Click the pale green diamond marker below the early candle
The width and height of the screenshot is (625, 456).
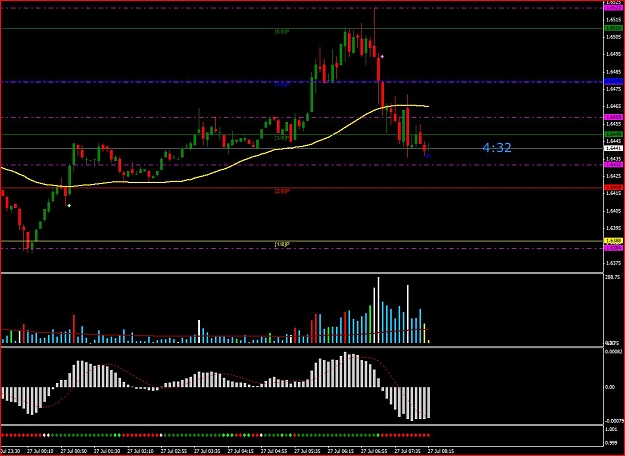(69, 206)
